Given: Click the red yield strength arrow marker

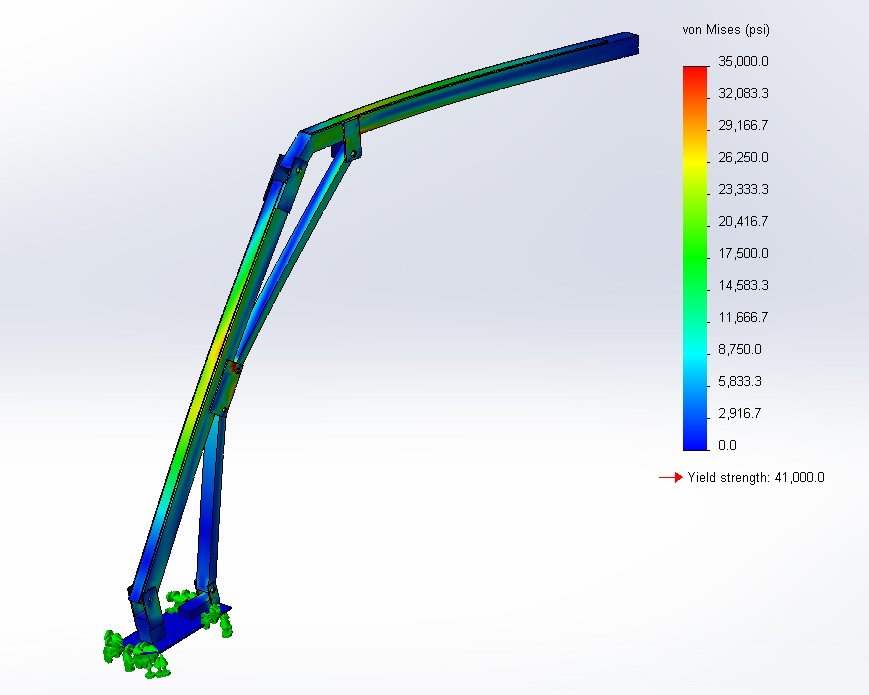Looking at the screenshot, I should coord(671,477).
